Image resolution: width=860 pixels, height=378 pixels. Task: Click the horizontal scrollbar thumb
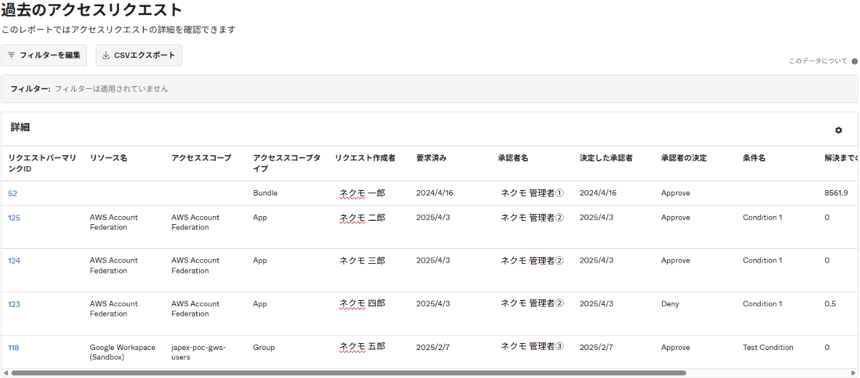[348, 373]
